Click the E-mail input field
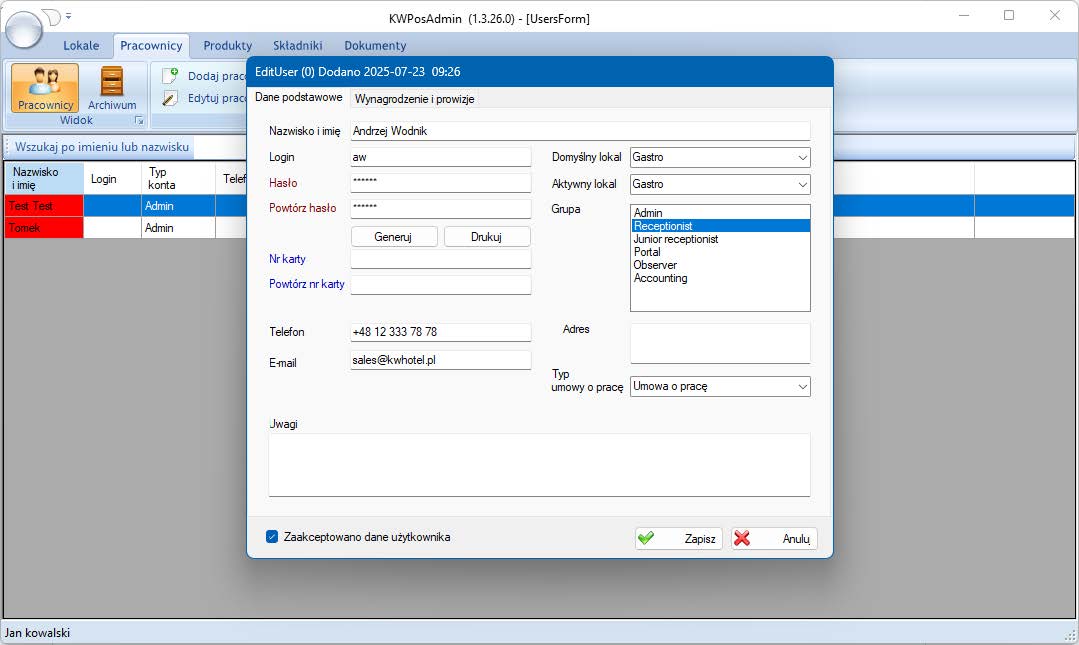The height and width of the screenshot is (645, 1079). tap(440, 361)
